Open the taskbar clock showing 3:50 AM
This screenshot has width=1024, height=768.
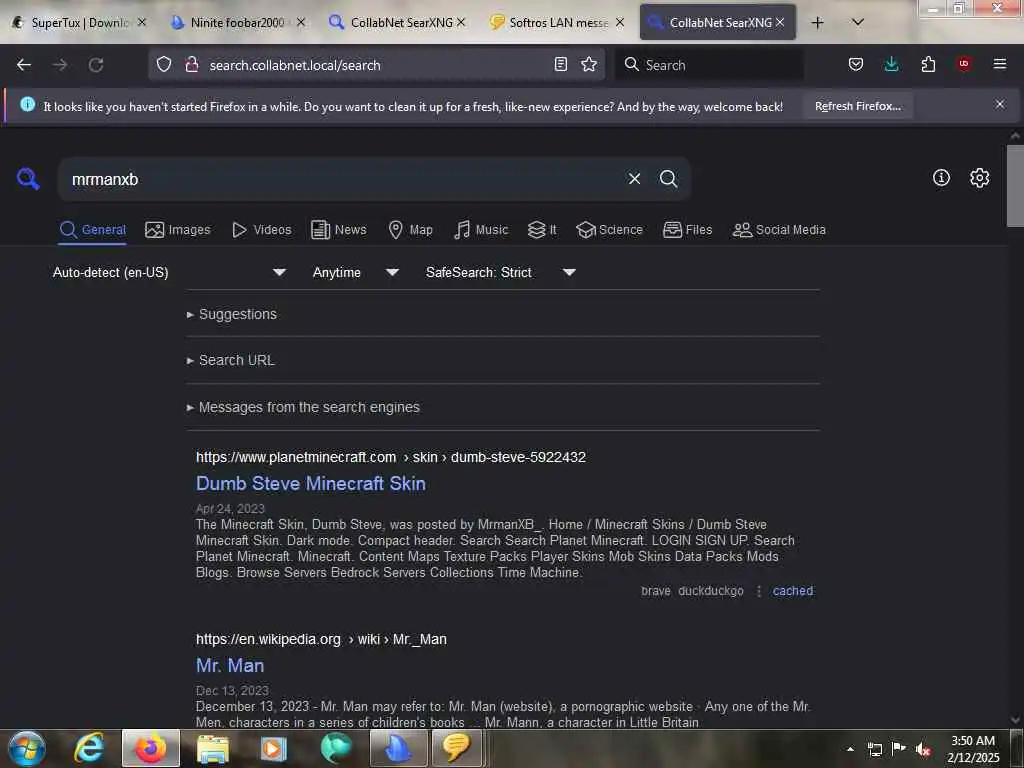point(973,748)
